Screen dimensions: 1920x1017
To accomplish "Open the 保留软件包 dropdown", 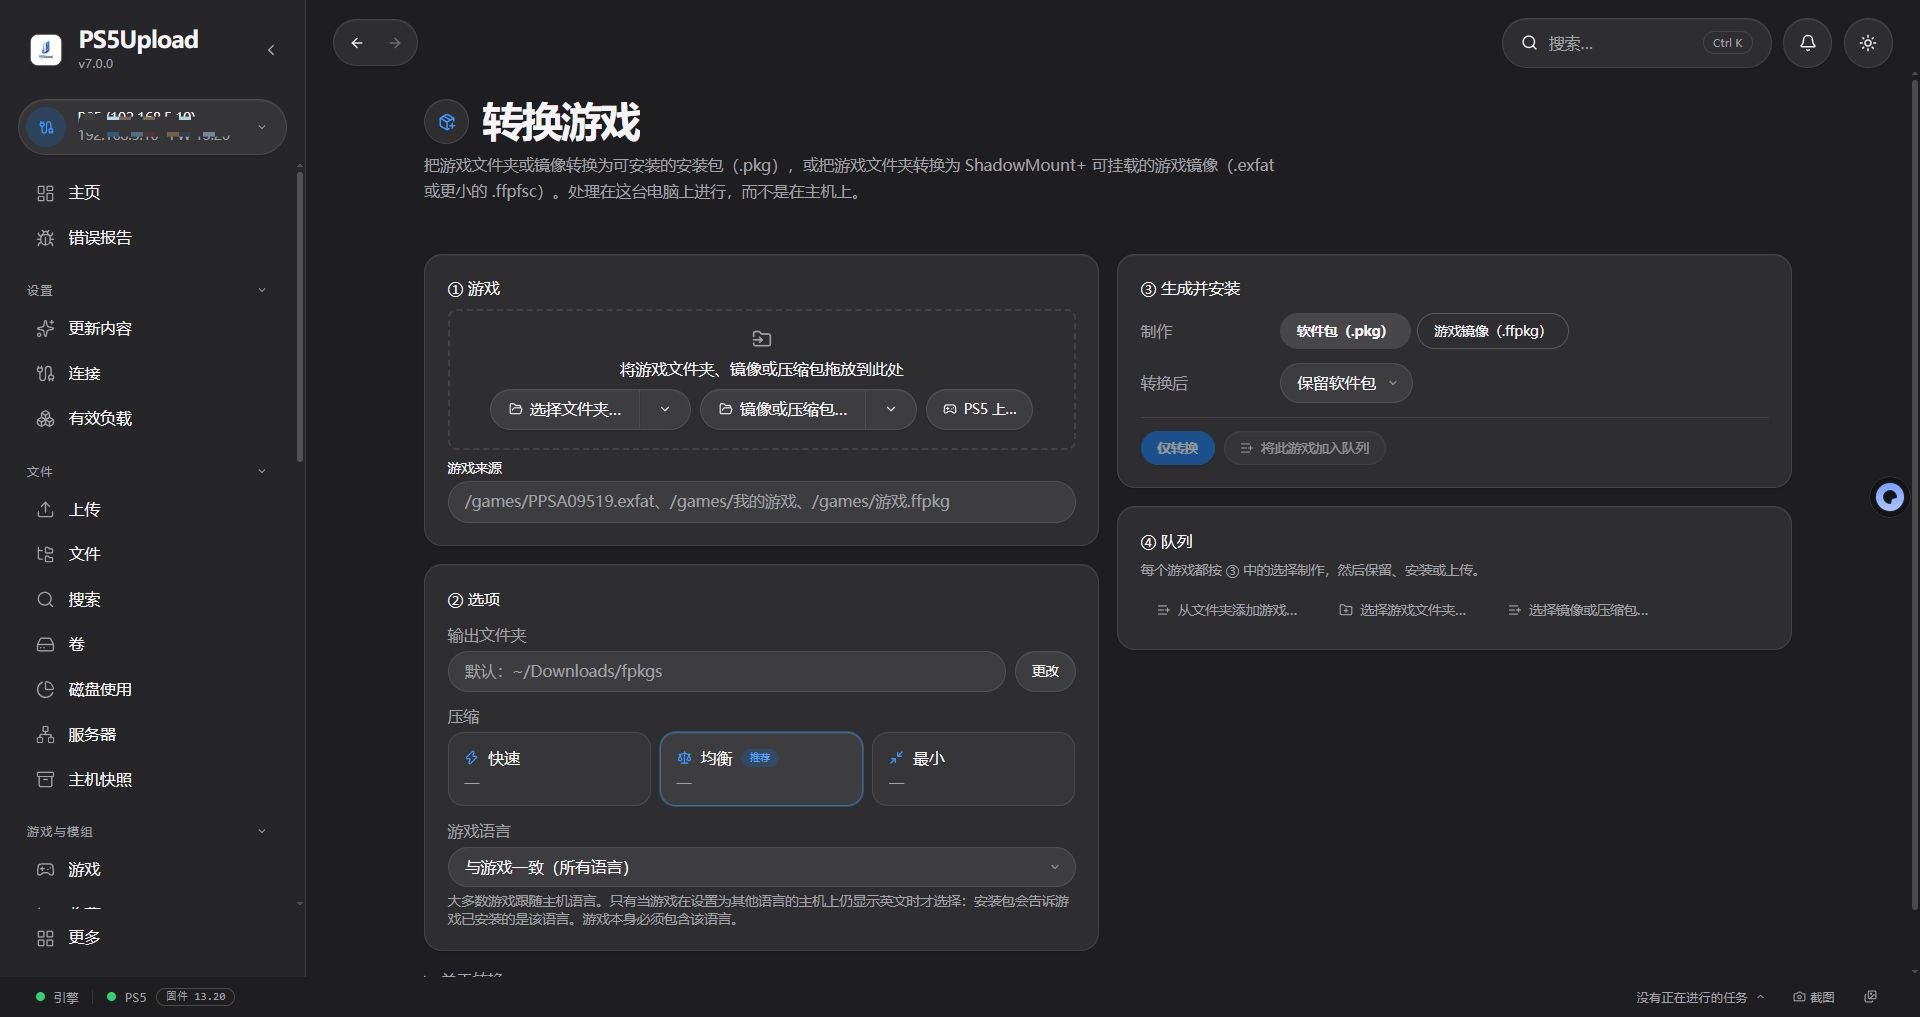I will pyautogui.click(x=1346, y=383).
